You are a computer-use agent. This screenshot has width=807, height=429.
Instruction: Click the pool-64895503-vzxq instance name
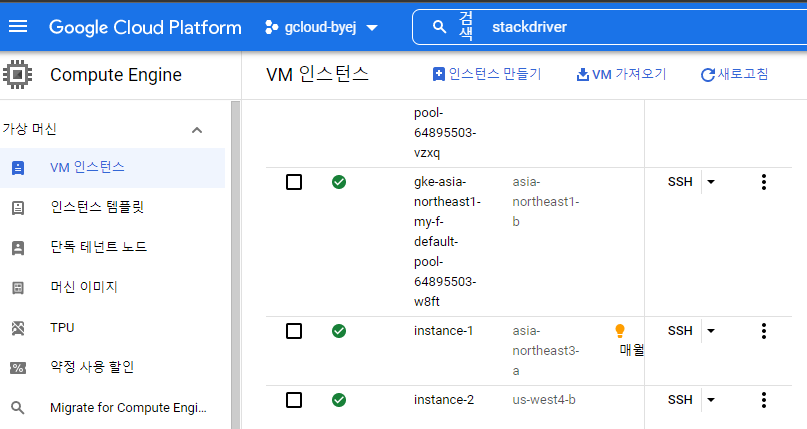pos(445,133)
